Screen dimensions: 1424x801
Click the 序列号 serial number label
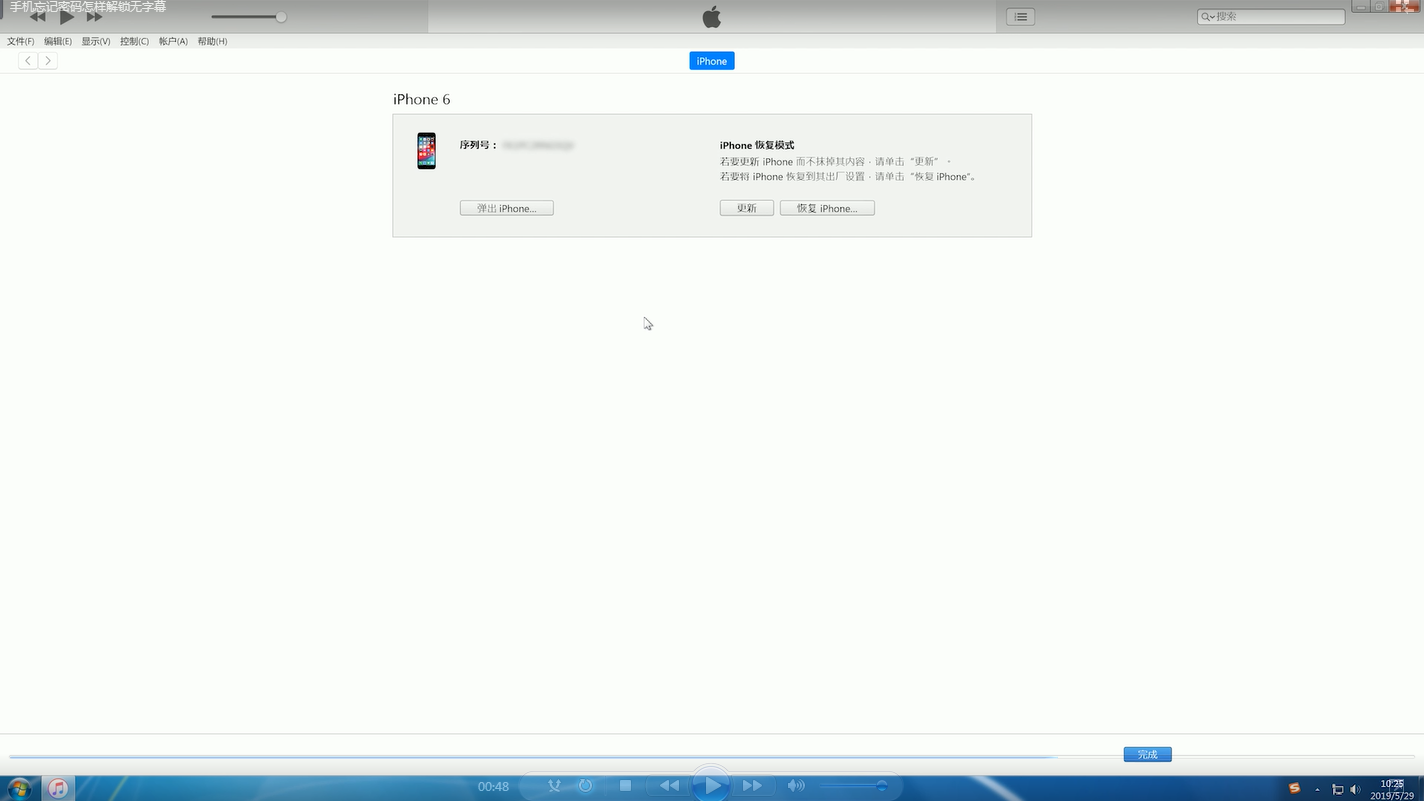tap(479, 145)
